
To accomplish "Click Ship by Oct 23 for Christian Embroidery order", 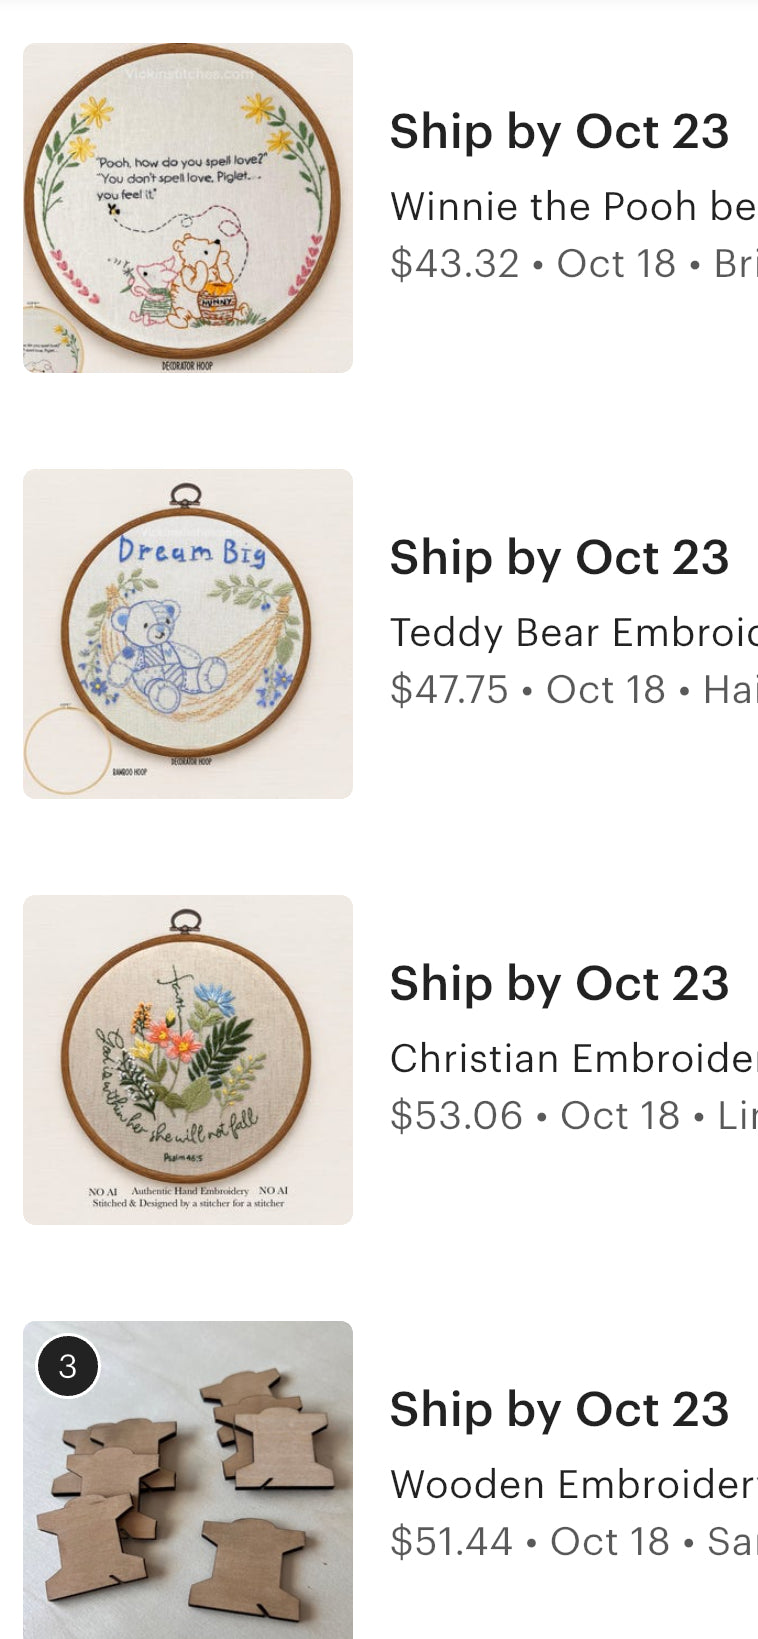I will click(x=559, y=984).
